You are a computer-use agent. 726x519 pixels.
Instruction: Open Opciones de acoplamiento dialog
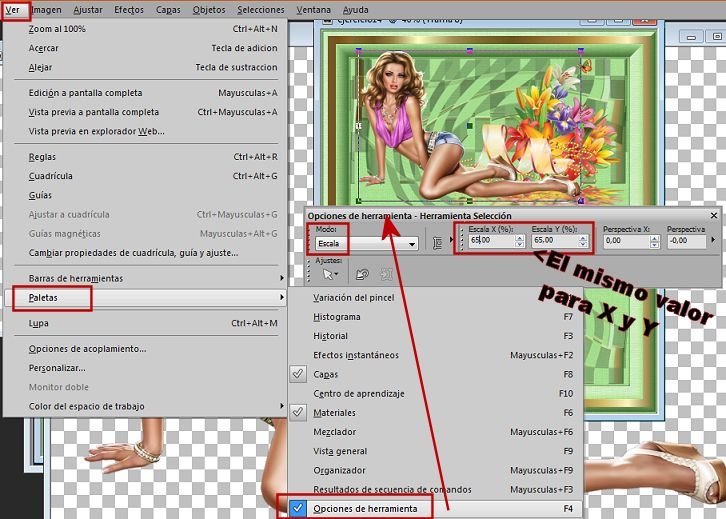click(144, 349)
